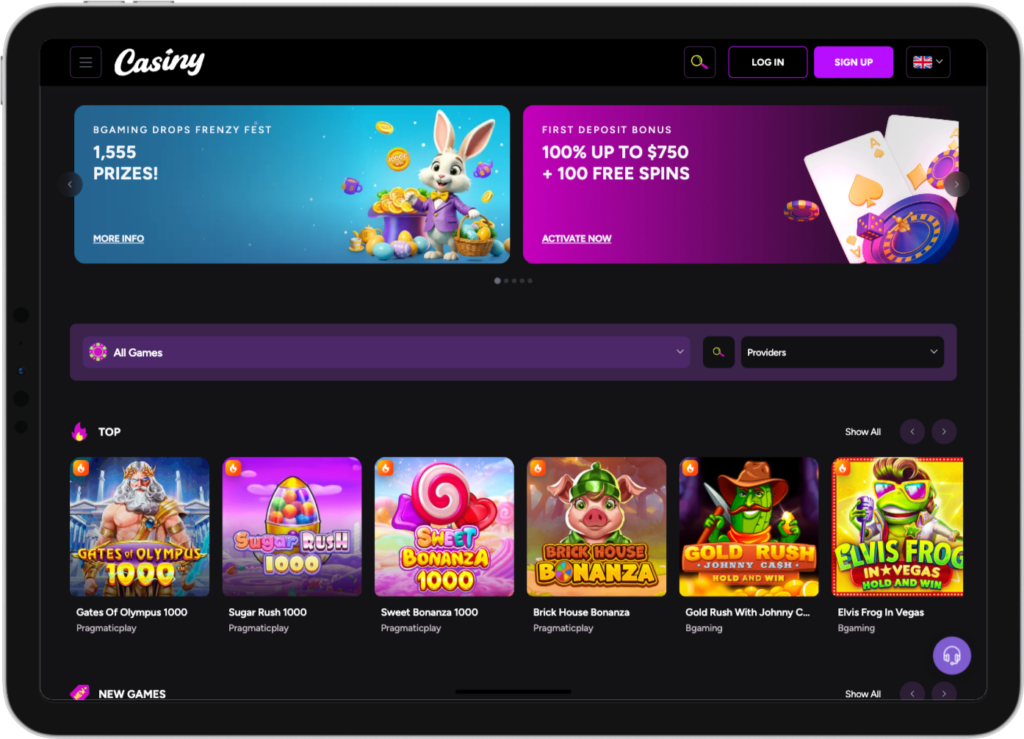Image resolution: width=1024 pixels, height=739 pixels.
Task: Click the games filter search icon
Action: (x=718, y=353)
